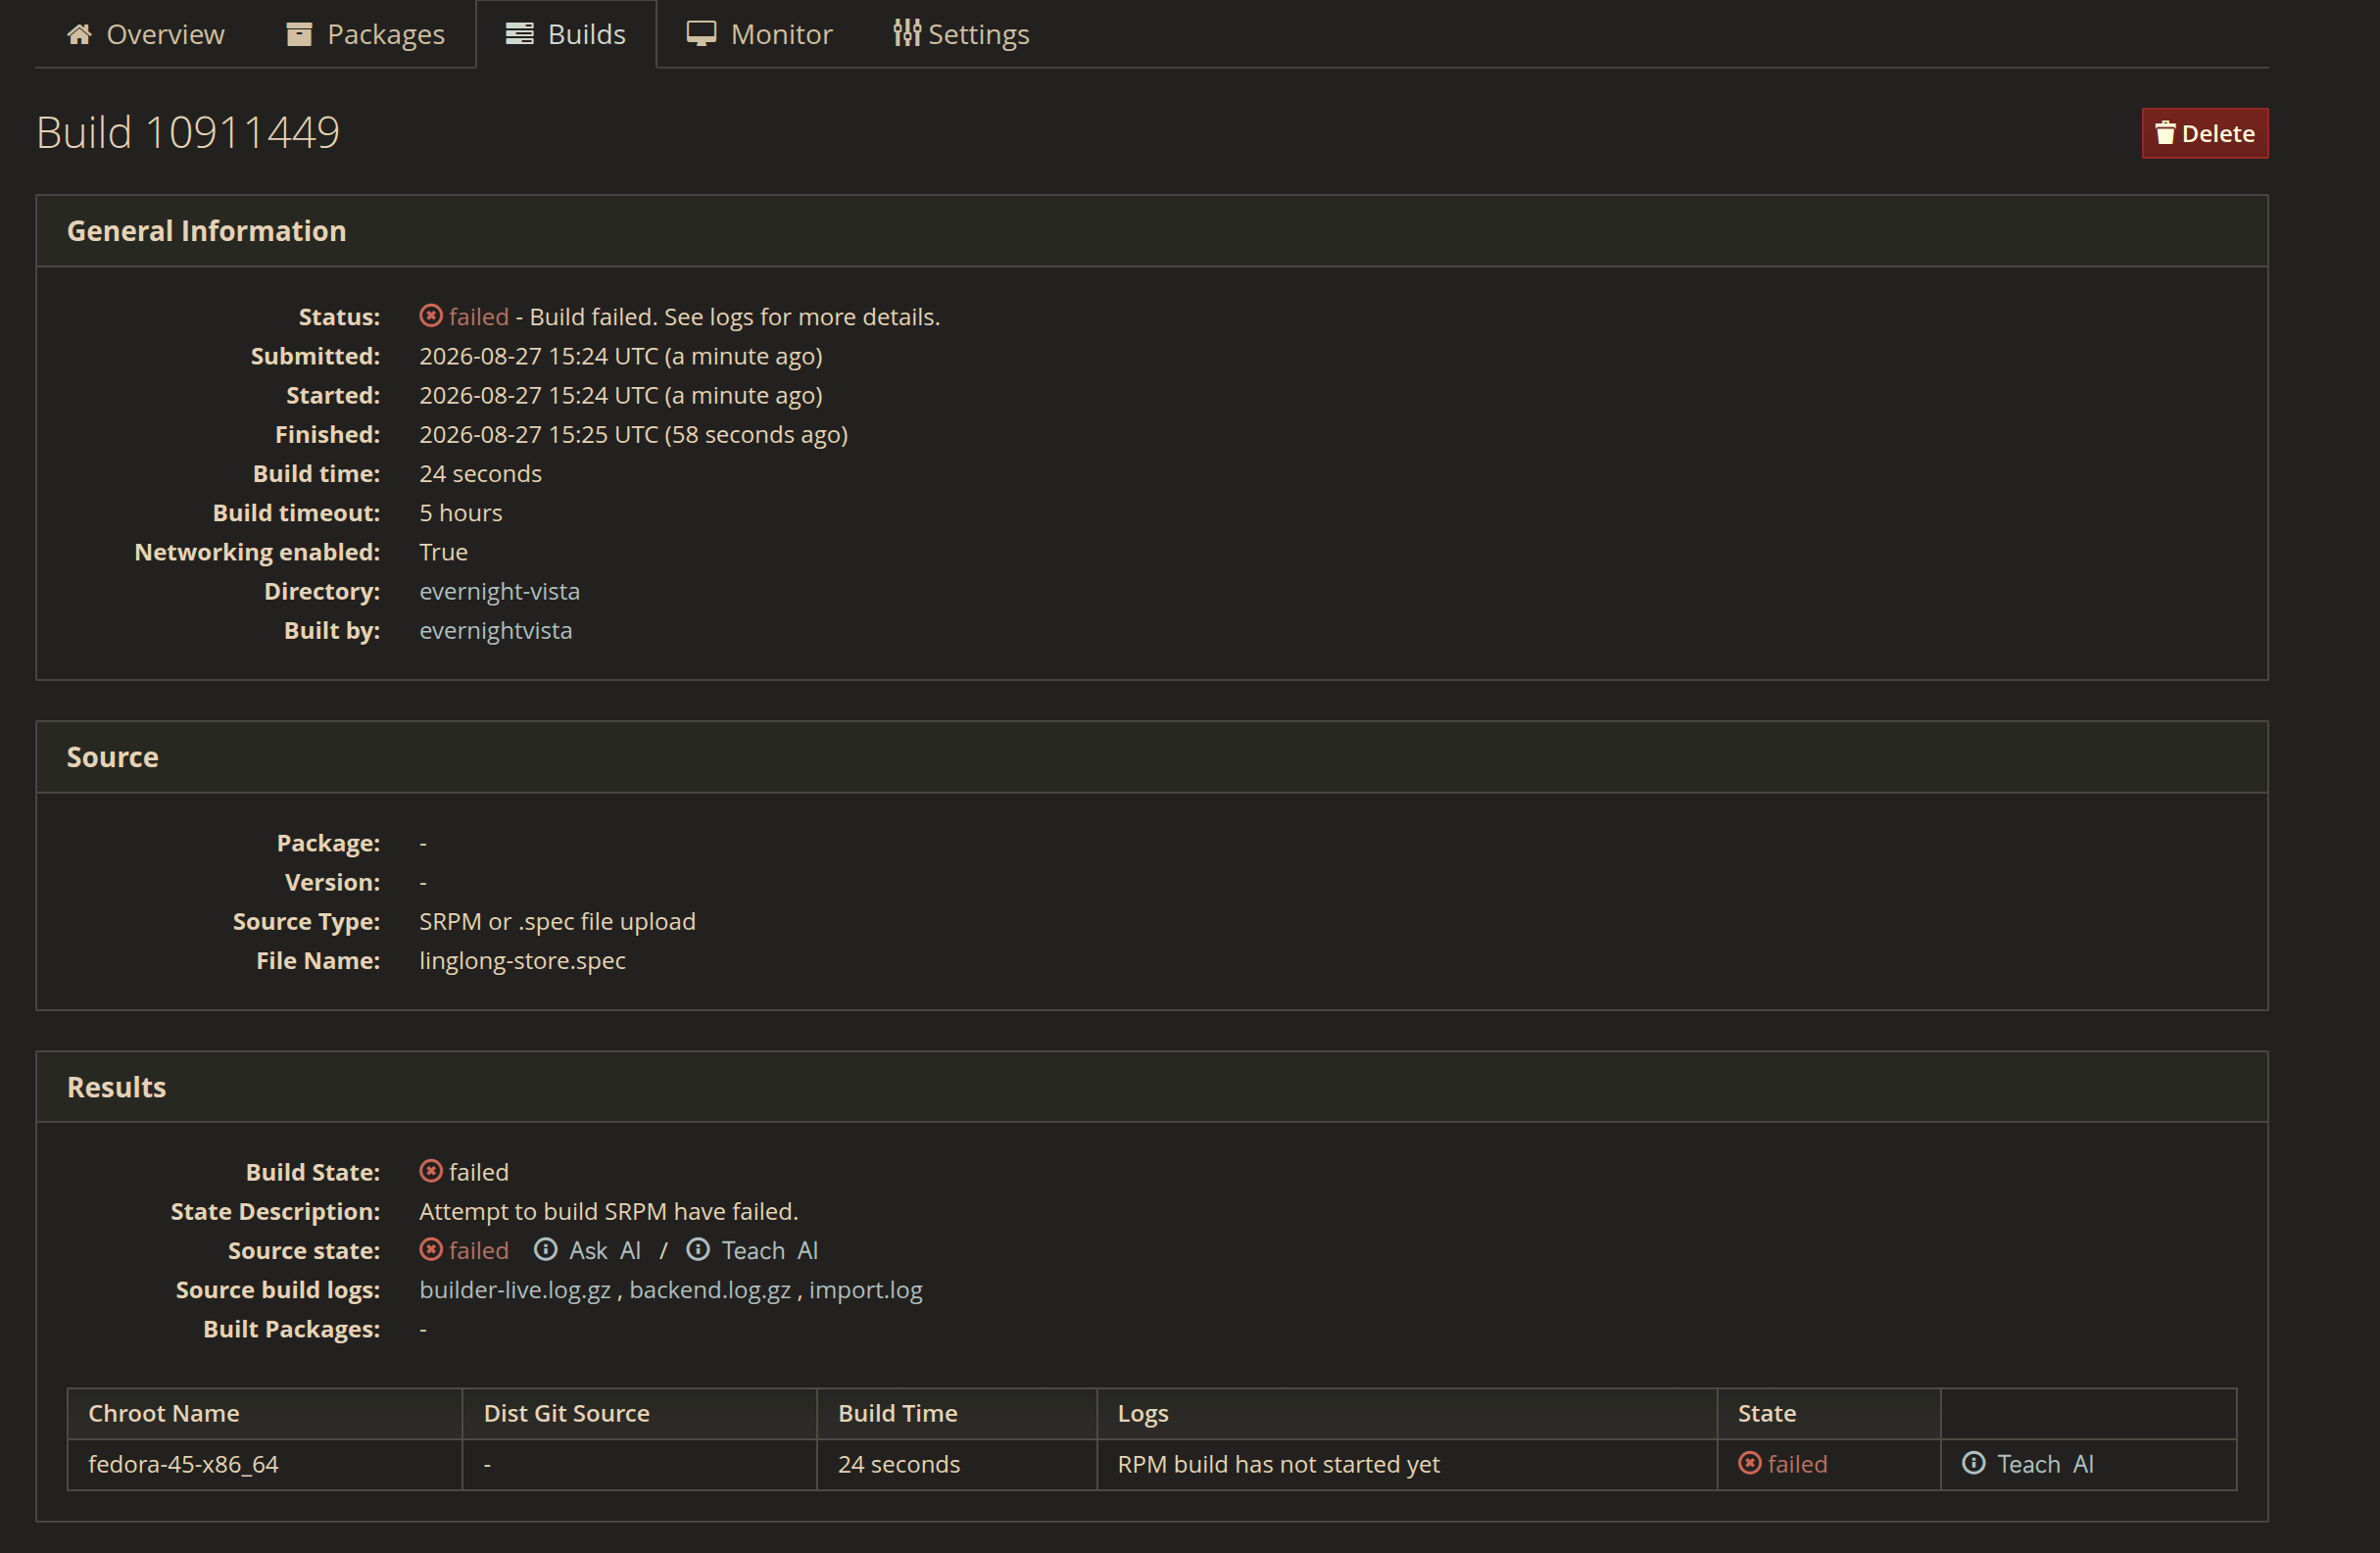Open the evernightvista user link
This screenshot has height=1553, width=2380.
click(x=496, y=630)
